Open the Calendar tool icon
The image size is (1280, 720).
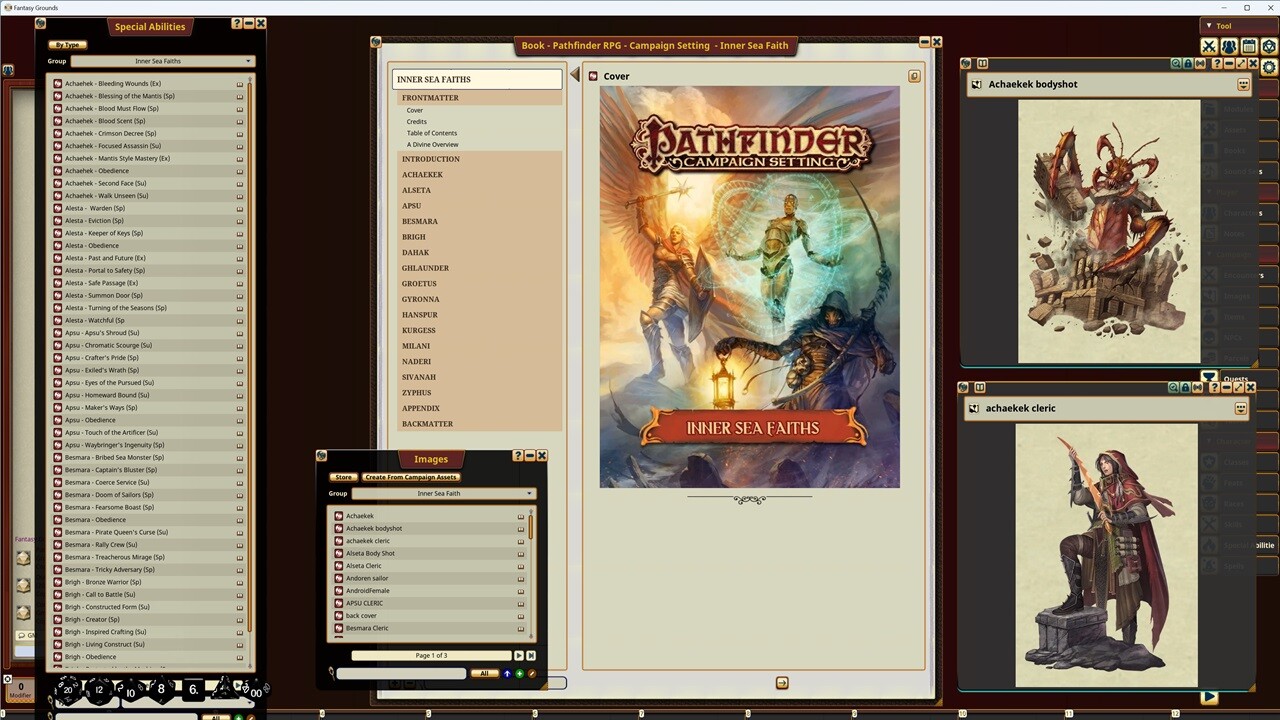(x=1247, y=47)
